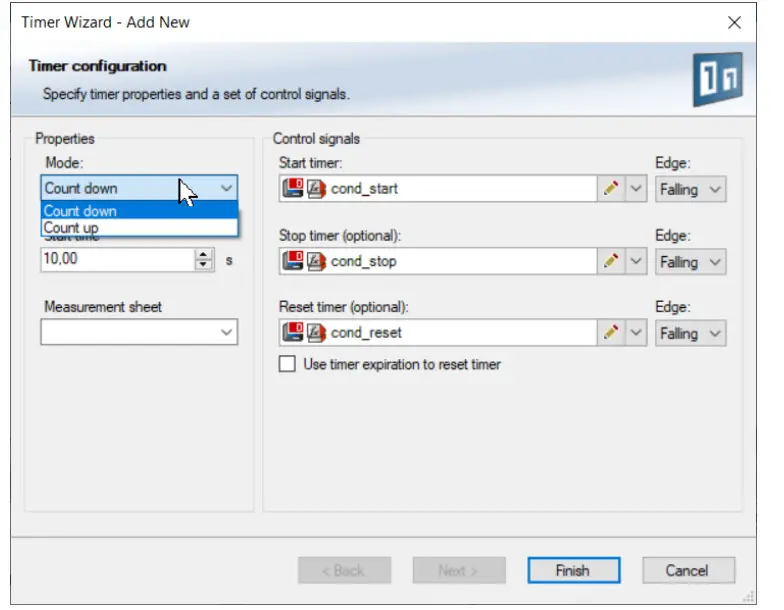Click the cond_reset signal field

click(x=438, y=332)
